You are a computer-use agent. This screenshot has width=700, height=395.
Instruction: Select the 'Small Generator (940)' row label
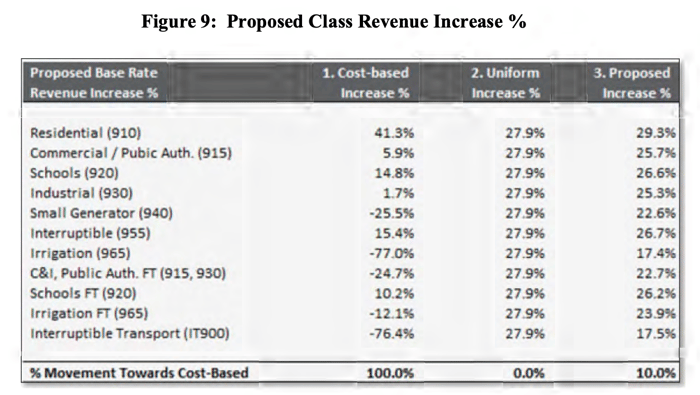[101, 213]
